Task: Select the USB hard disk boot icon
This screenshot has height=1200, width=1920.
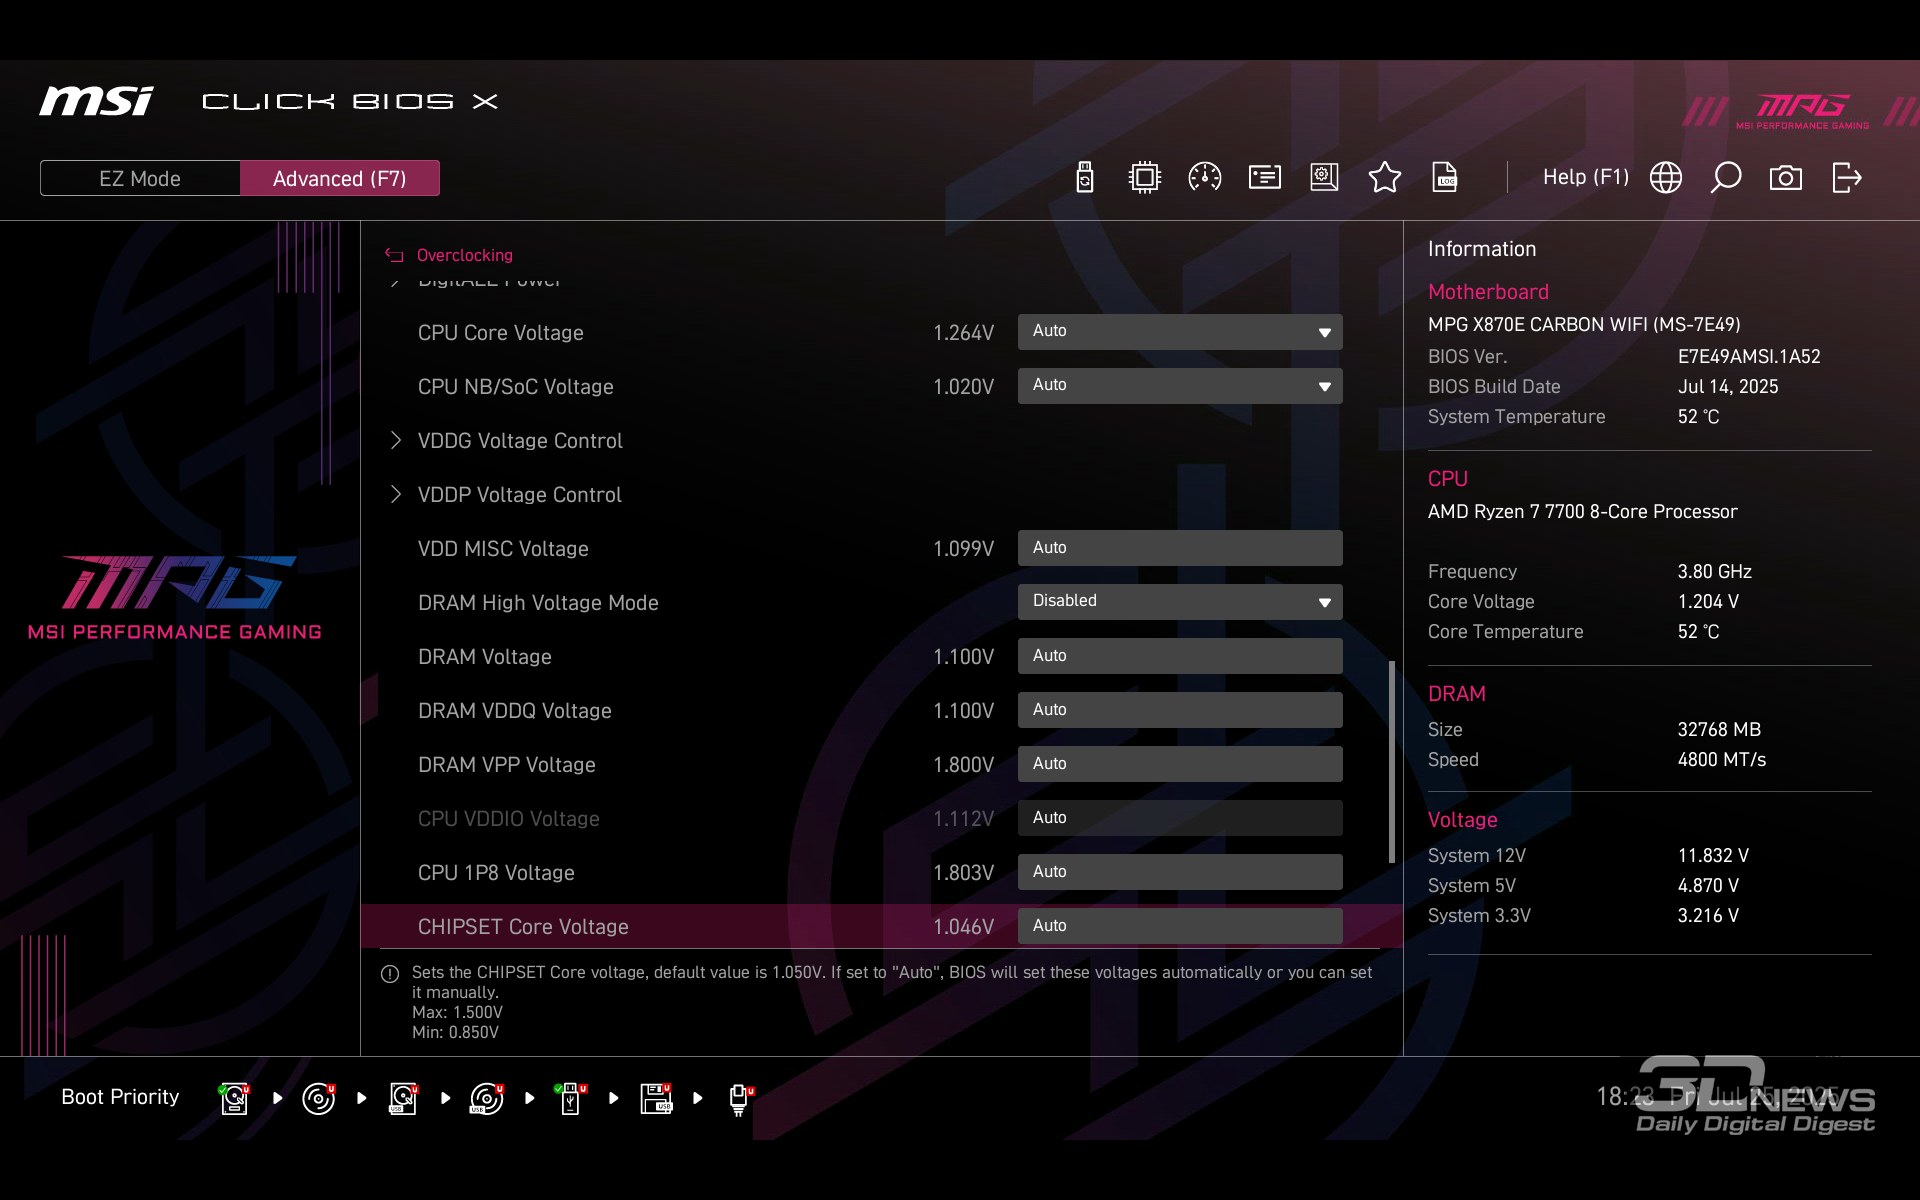Action: 403,1098
